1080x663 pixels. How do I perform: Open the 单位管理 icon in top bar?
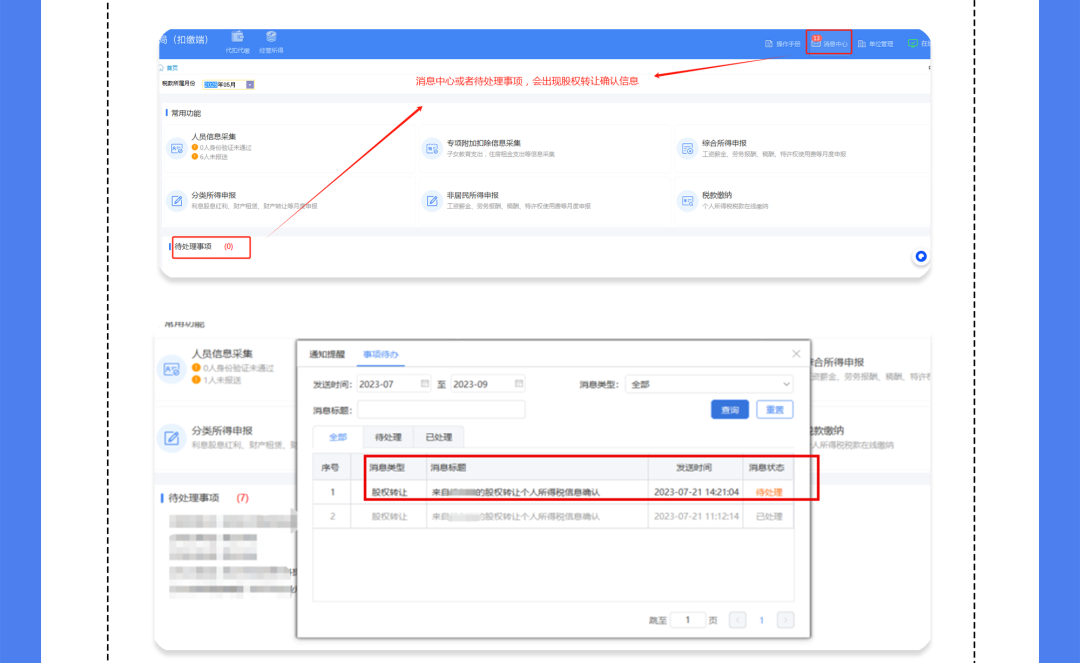pyautogui.click(x=862, y=43)
